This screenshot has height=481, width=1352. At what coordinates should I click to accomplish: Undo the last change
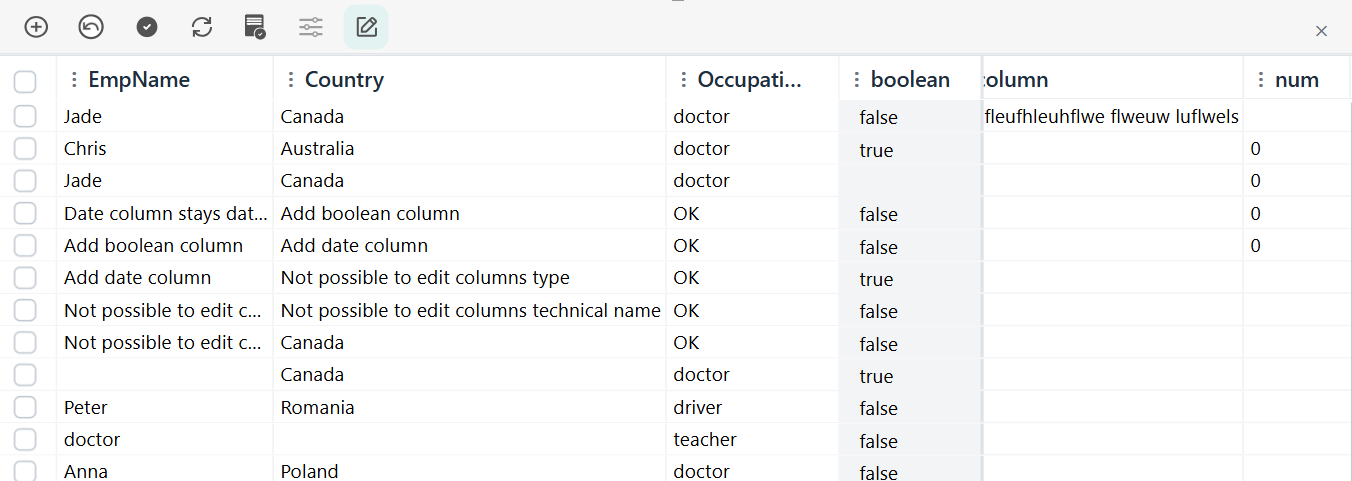coord(91,27)
